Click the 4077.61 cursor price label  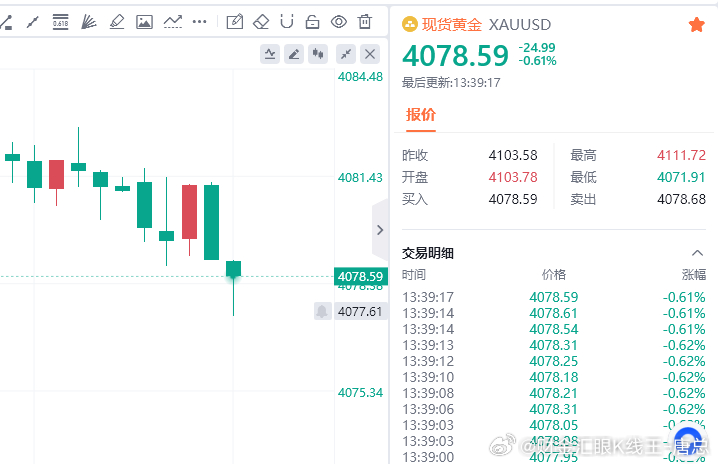pos(360,311)
